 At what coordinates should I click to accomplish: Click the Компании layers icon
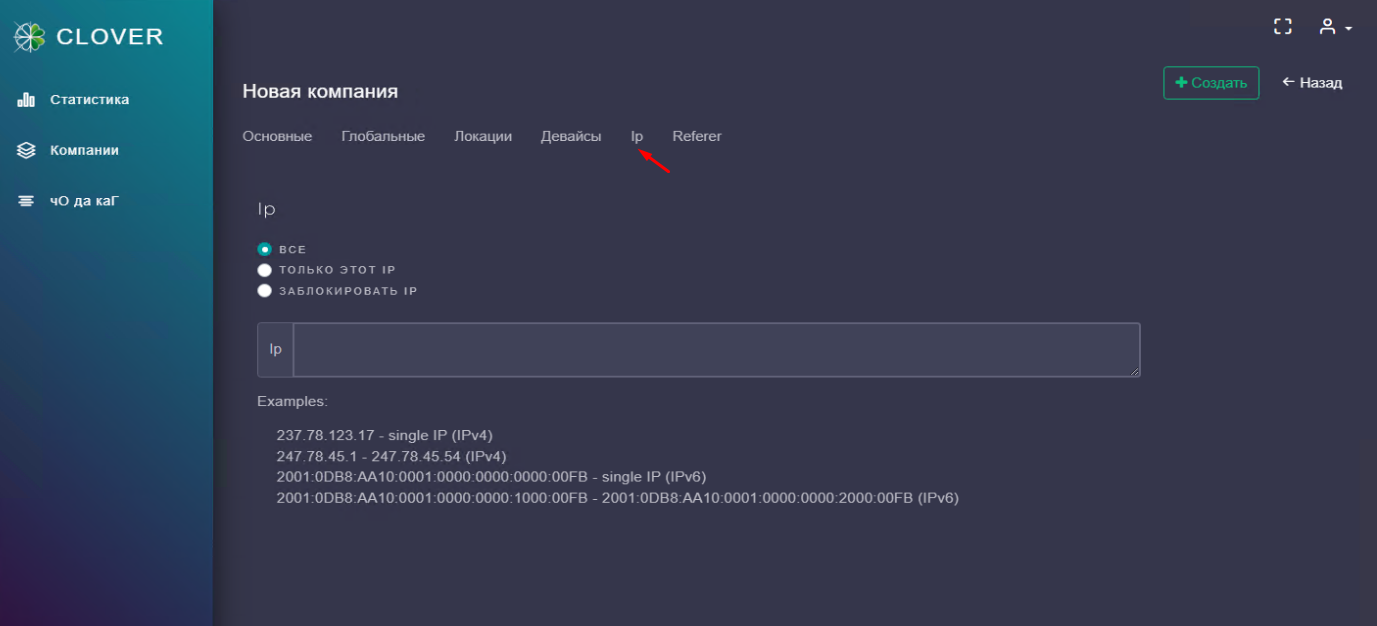27,151
